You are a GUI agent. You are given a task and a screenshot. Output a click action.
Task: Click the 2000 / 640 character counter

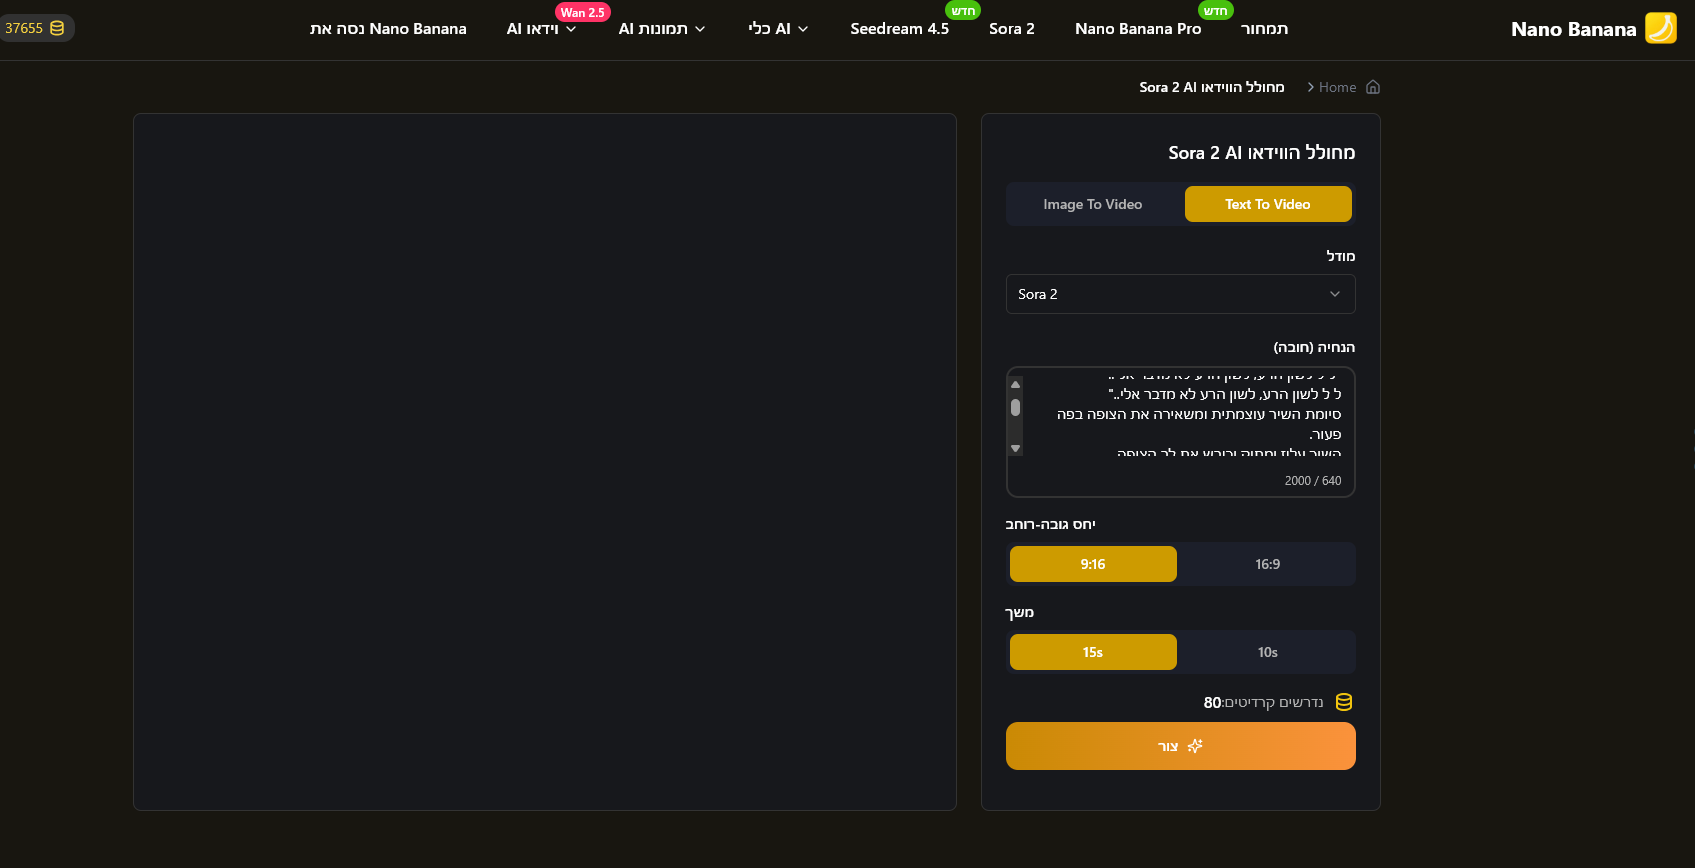(x=1313, y=481)
